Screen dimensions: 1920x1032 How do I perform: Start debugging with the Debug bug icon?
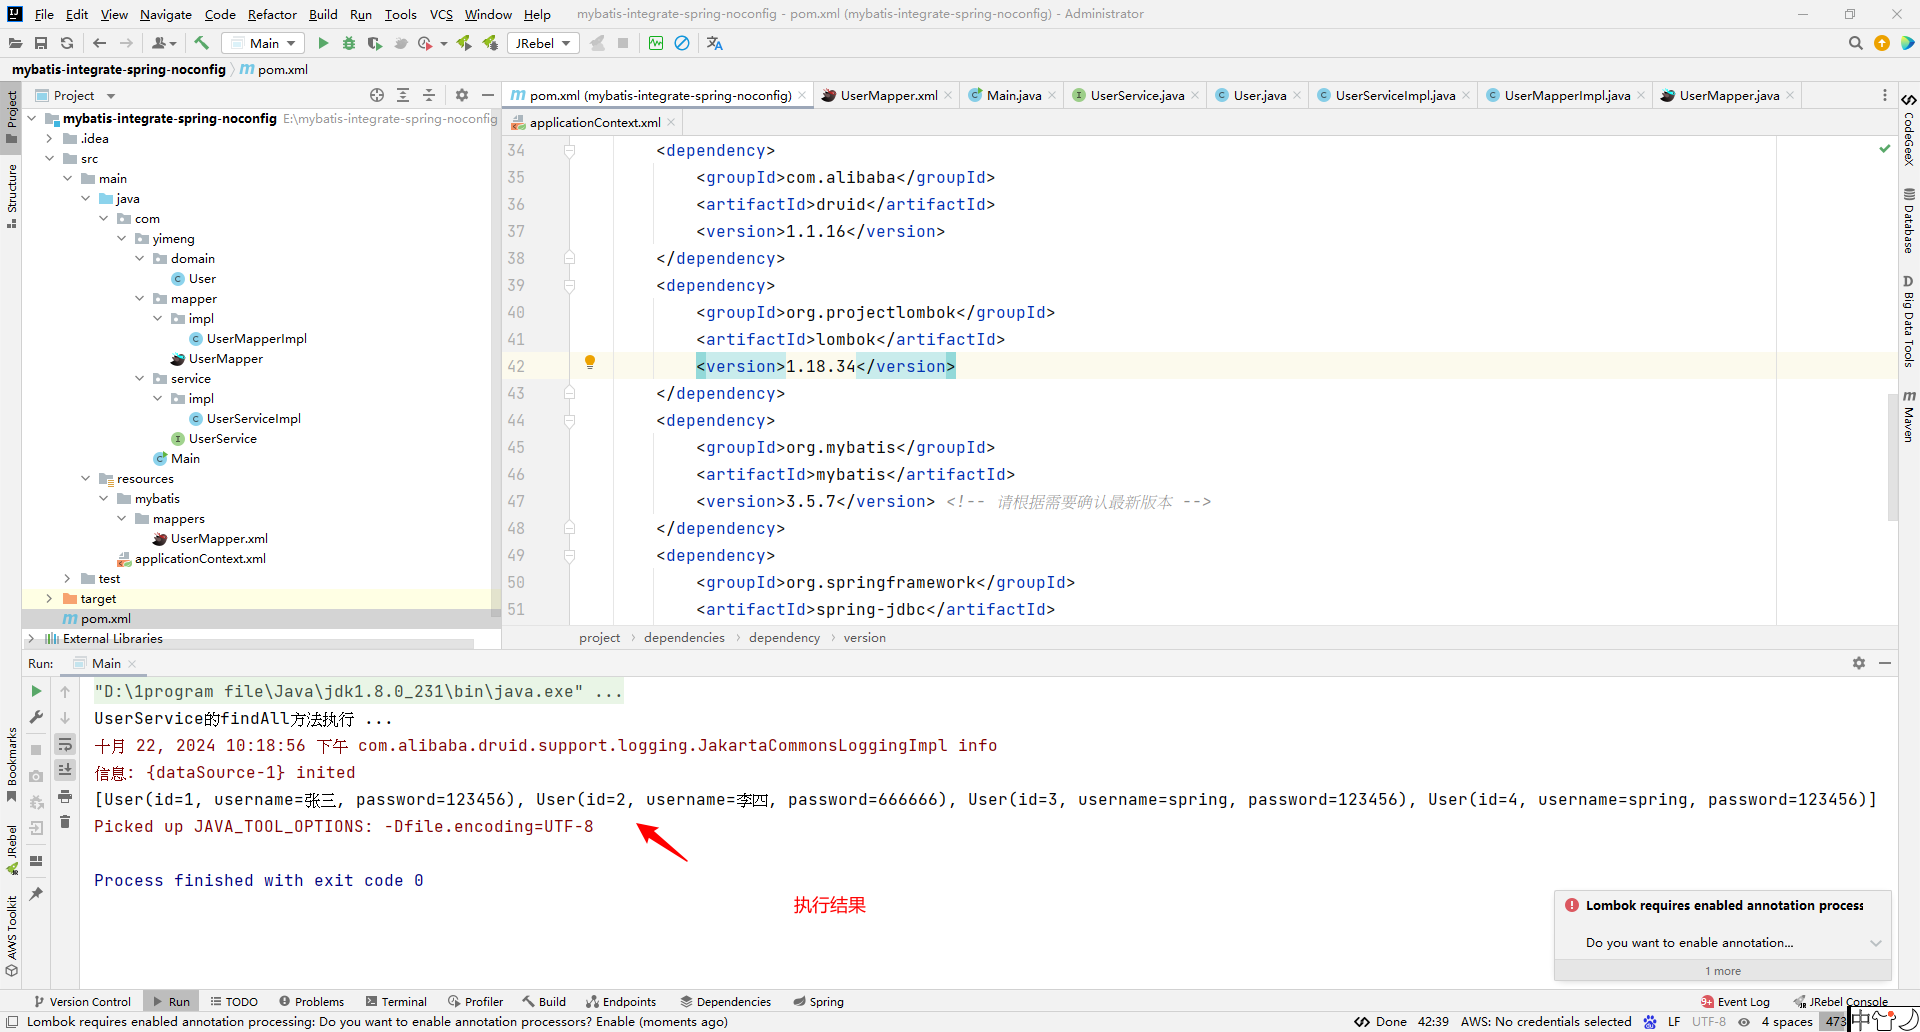(349, 43)
